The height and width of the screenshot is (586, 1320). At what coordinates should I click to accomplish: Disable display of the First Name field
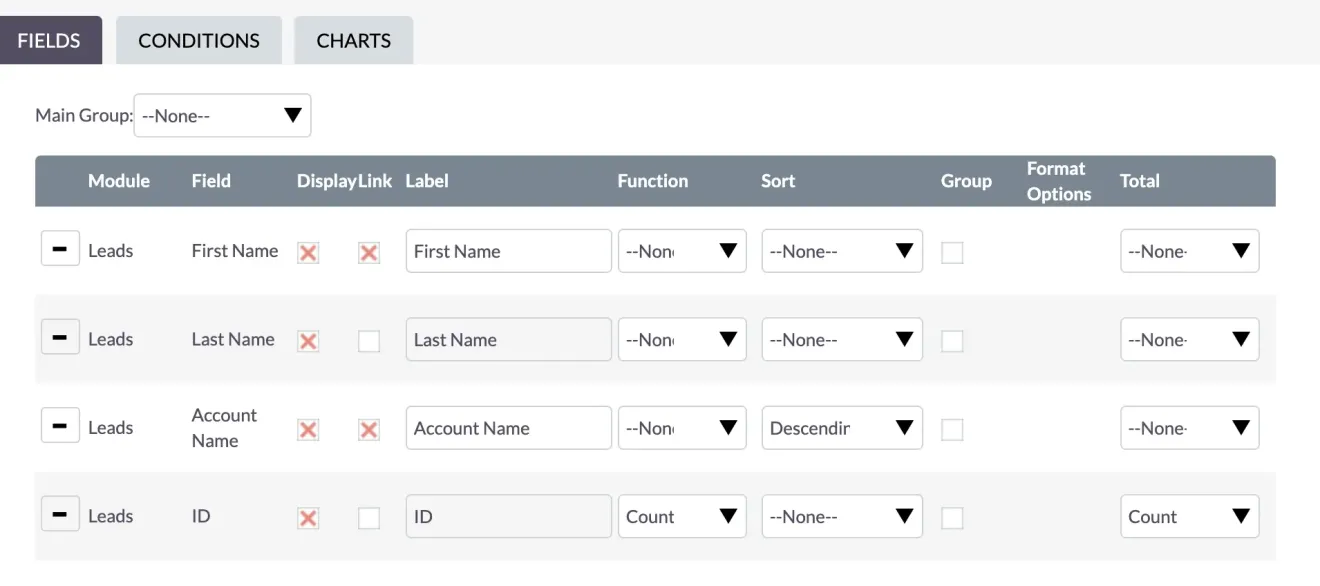pos(307,253)
